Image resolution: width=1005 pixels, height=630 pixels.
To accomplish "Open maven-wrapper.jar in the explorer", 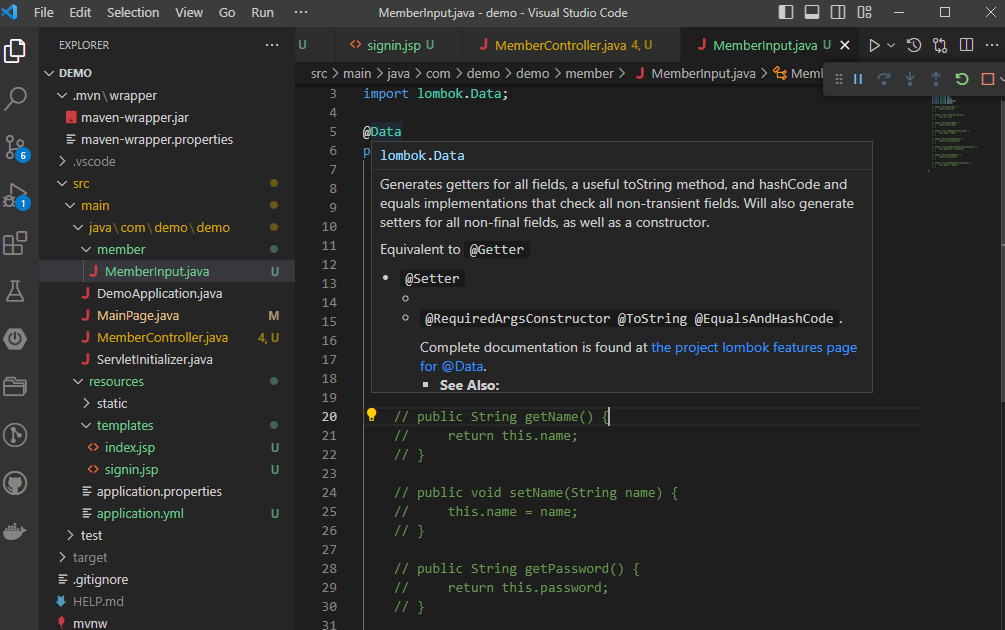I will click(x=135, y=117).
